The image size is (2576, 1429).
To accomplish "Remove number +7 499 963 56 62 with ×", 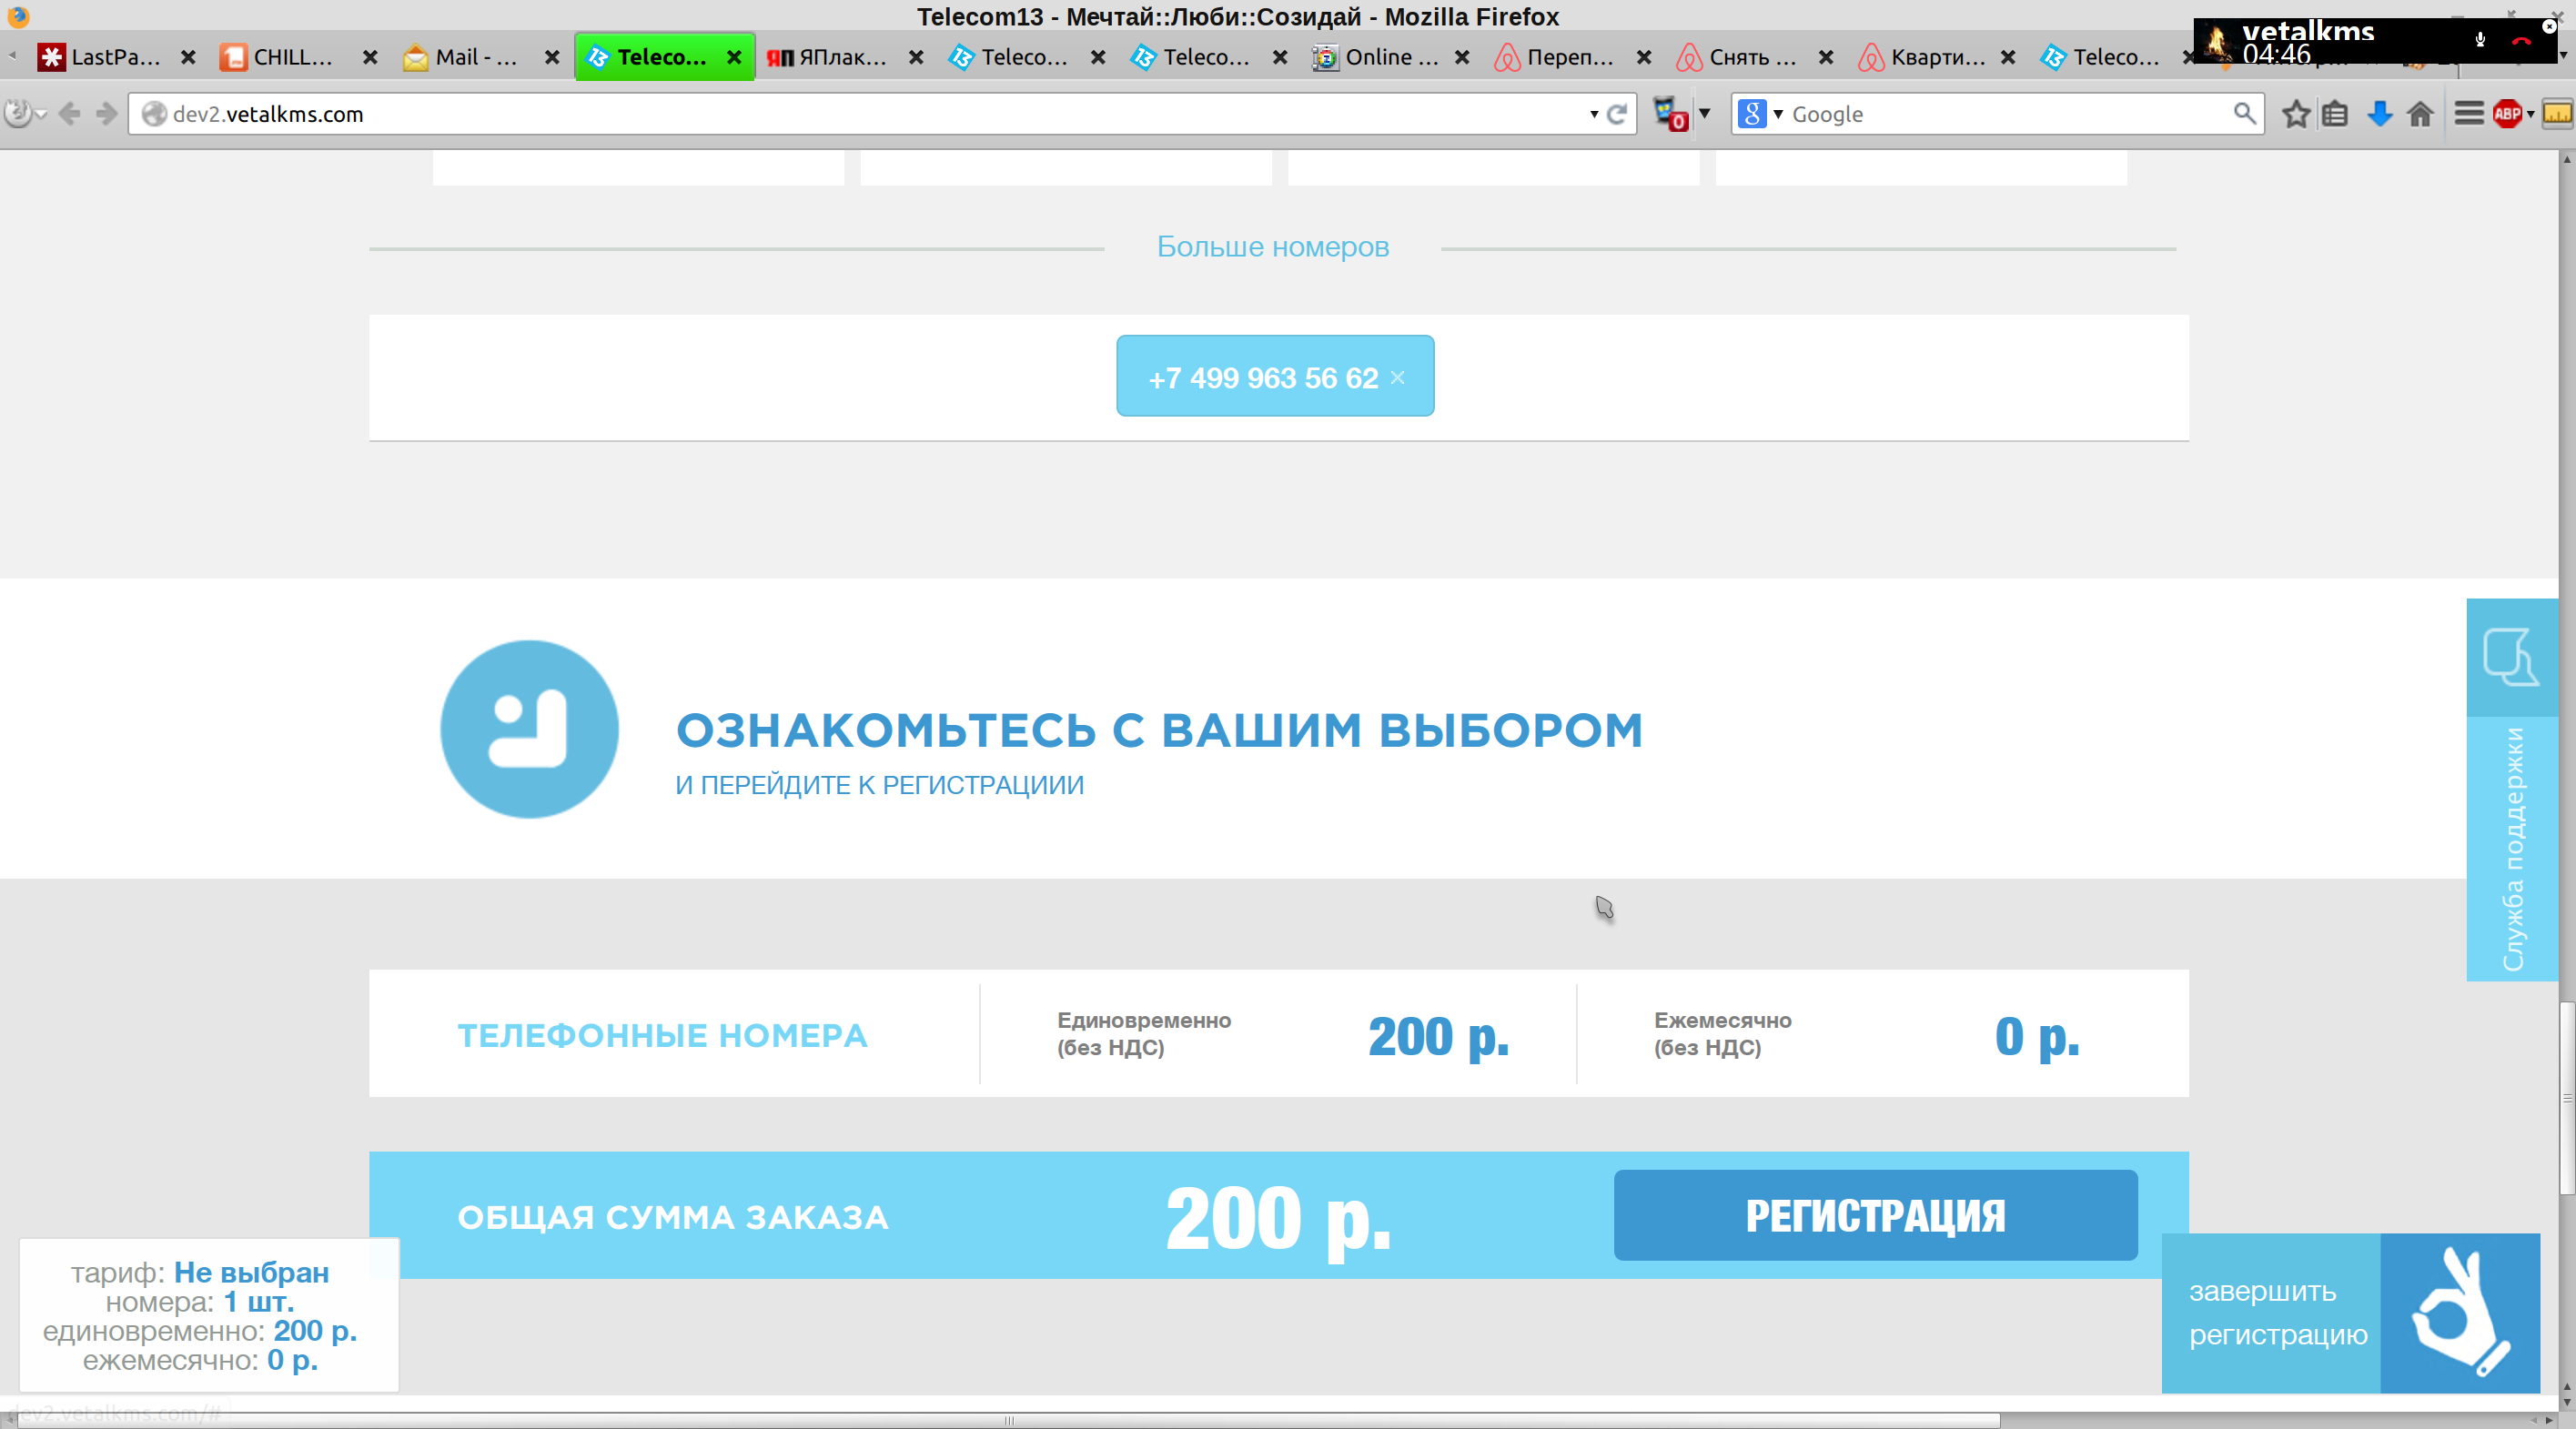I will point(1397,377).
